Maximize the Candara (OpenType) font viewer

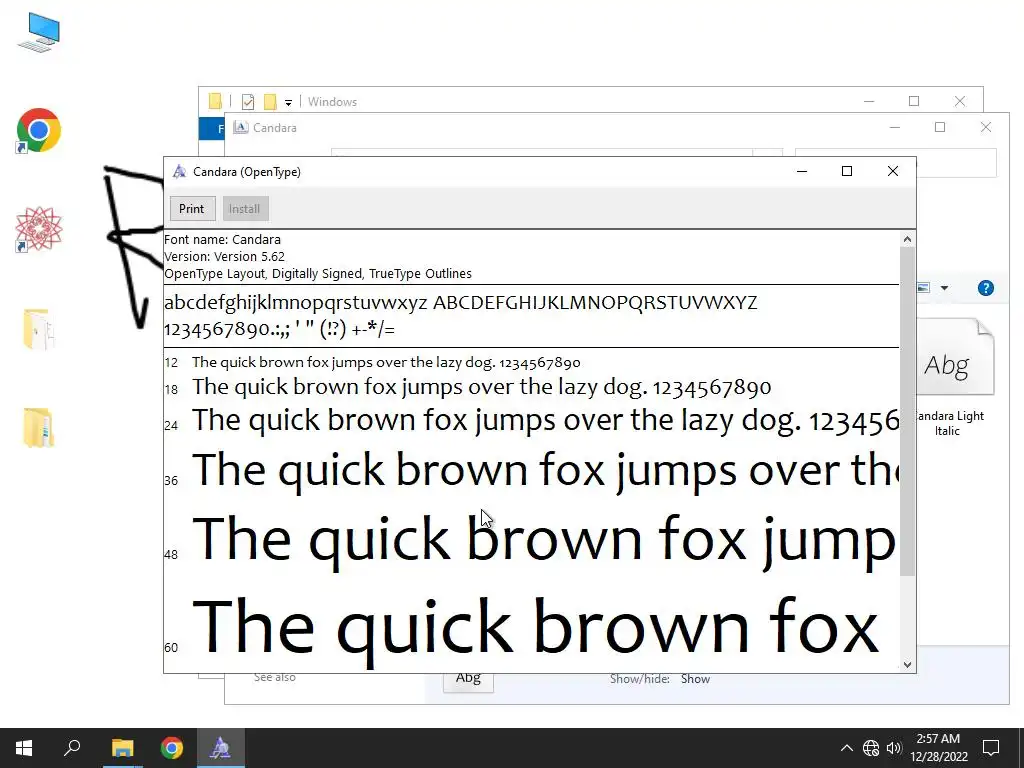click(x=847, y=171)
